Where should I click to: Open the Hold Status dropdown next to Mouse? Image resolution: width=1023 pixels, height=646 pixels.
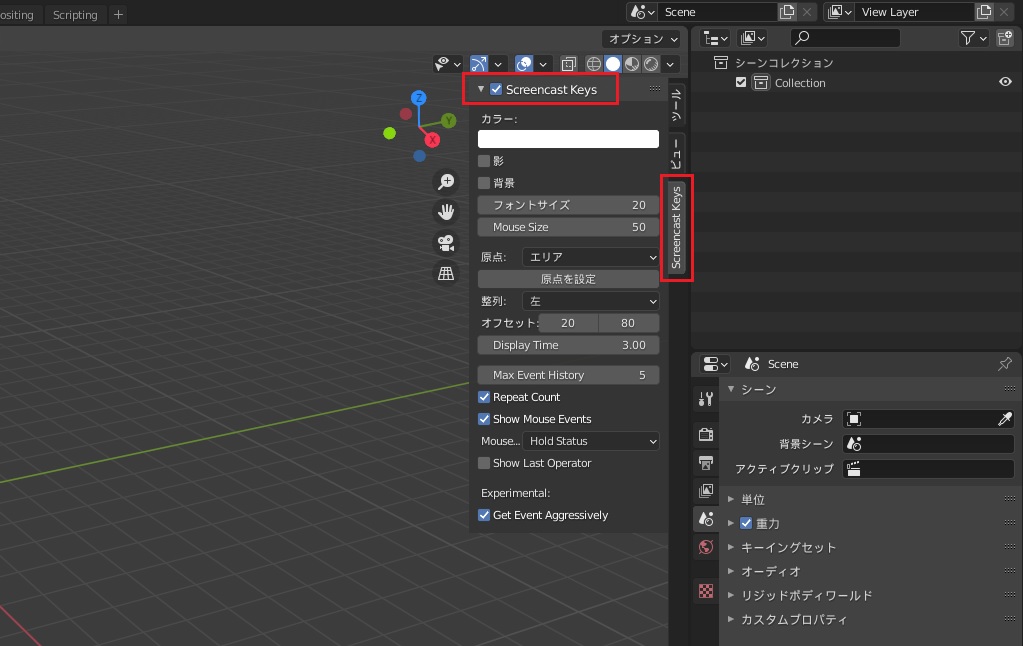pos(590,440)
